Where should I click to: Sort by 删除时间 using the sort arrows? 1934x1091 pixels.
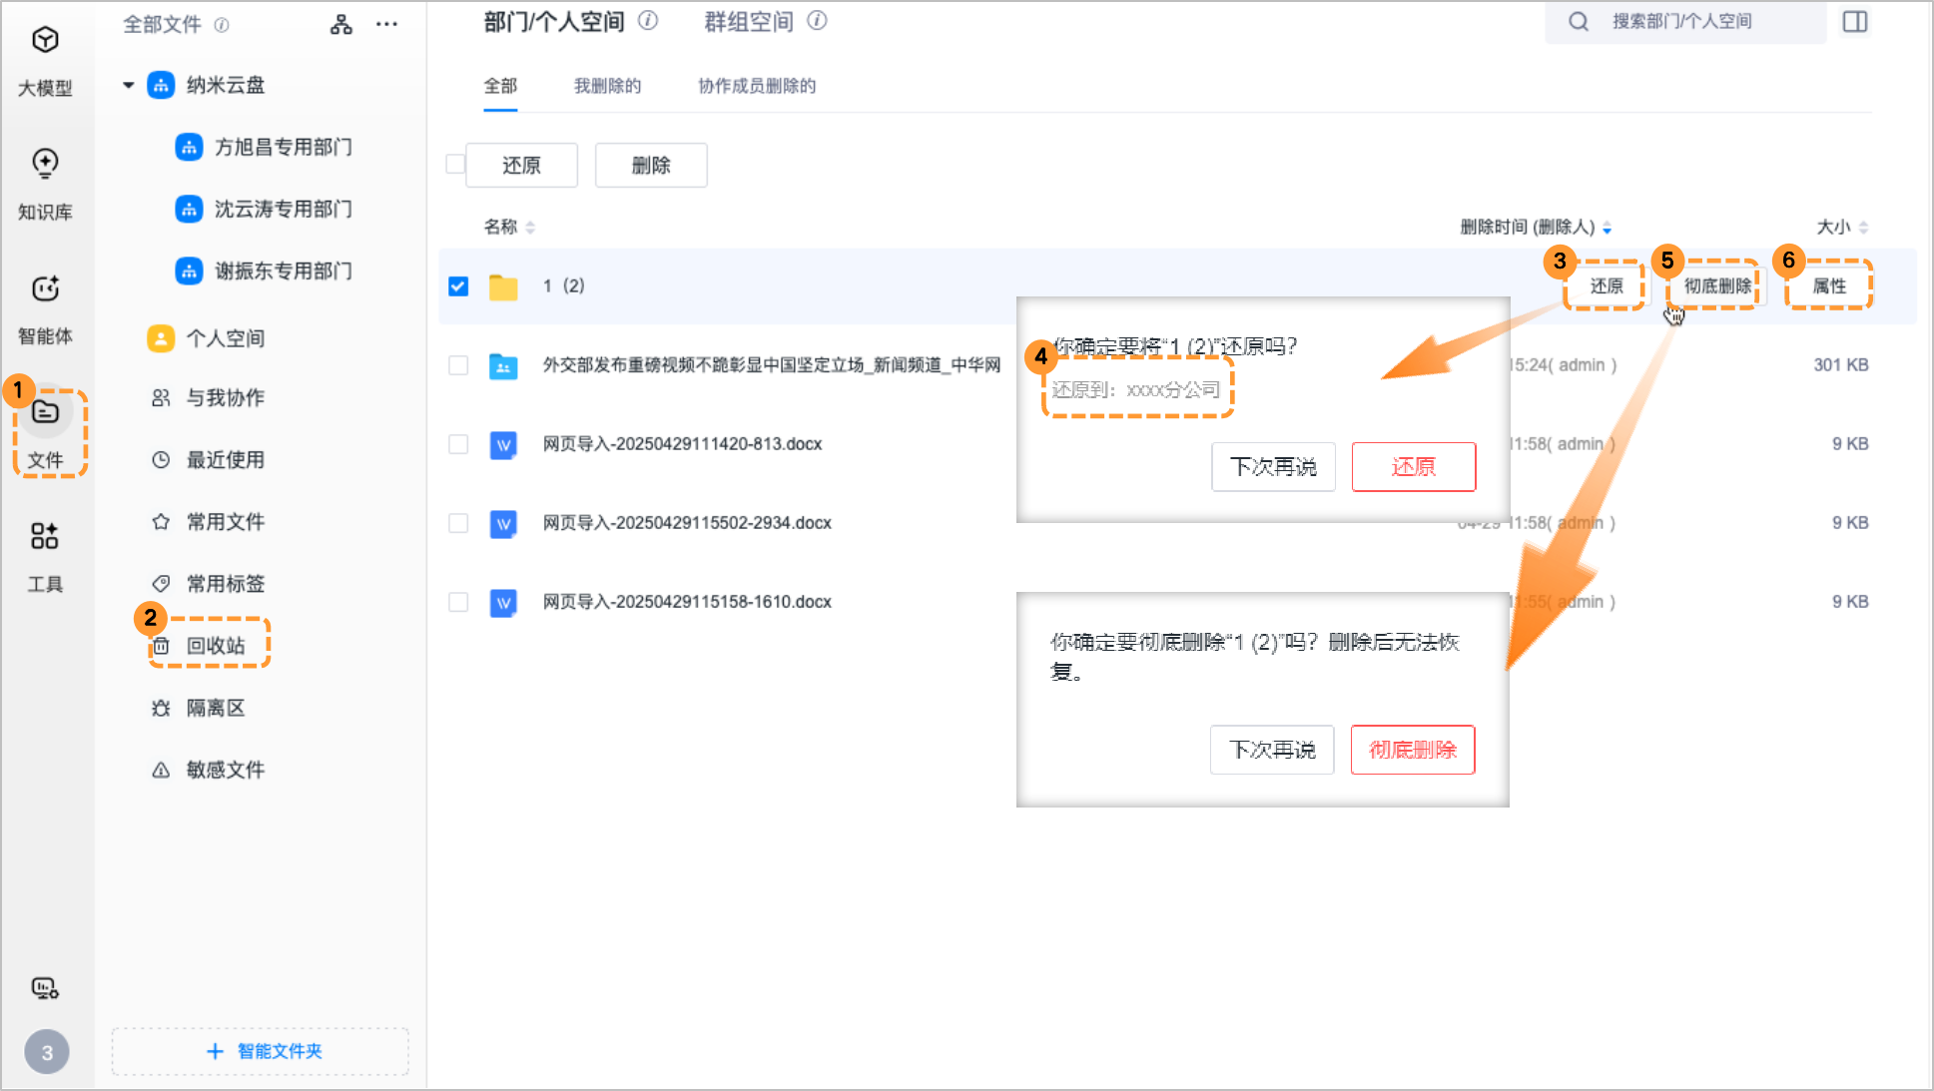[x=1608, y=227]
